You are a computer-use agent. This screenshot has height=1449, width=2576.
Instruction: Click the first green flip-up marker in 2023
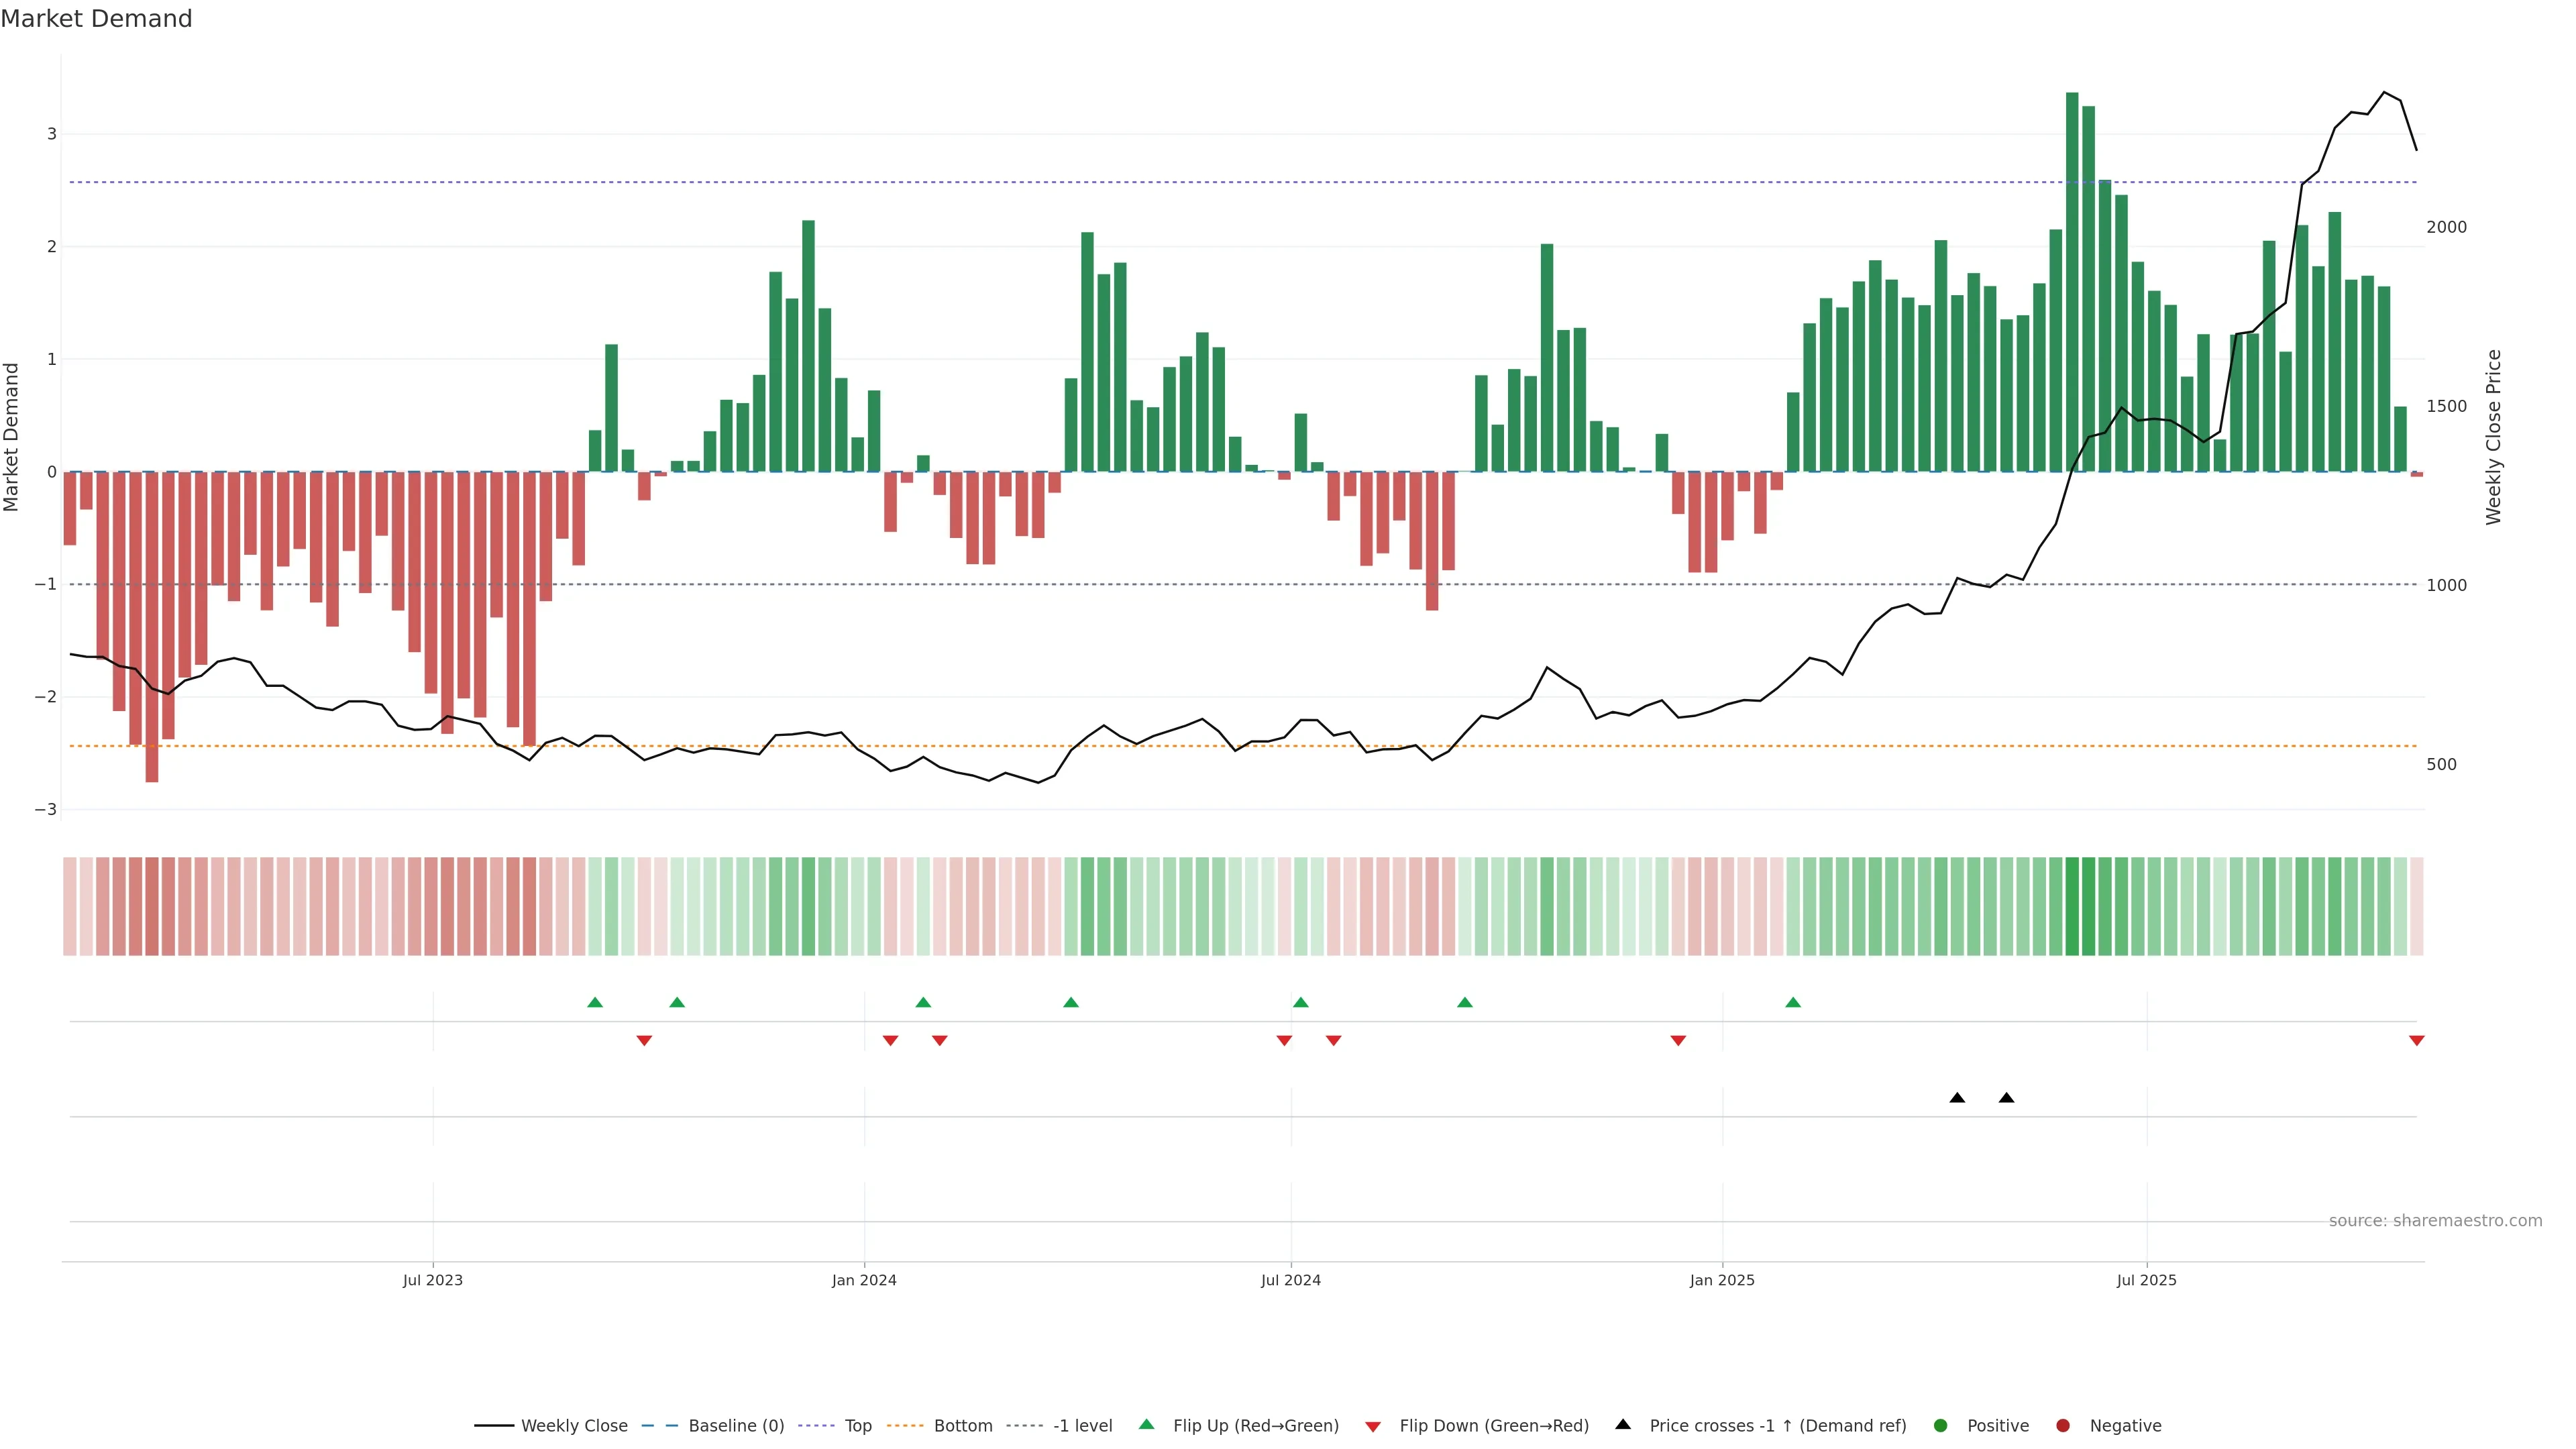coord(595,1002)
